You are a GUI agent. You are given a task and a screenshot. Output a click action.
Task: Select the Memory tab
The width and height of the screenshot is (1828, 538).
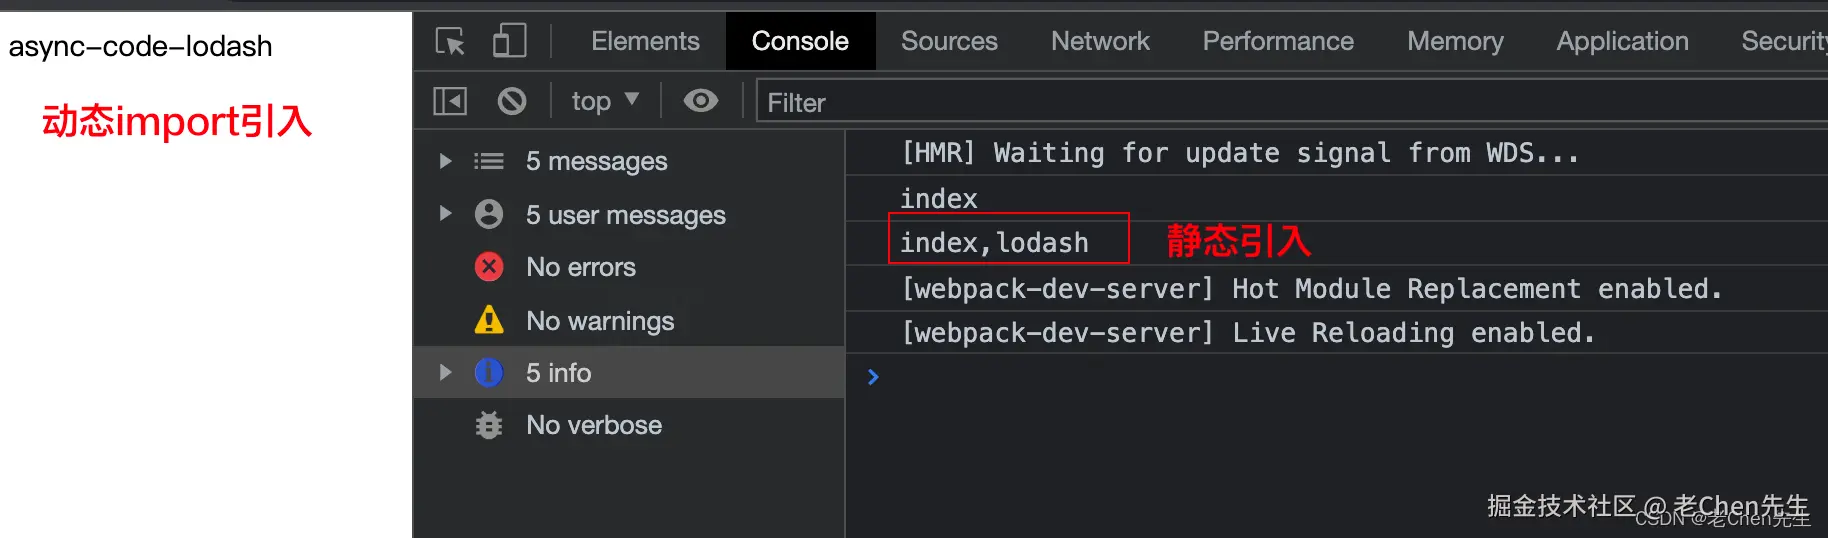(1455, 41)
